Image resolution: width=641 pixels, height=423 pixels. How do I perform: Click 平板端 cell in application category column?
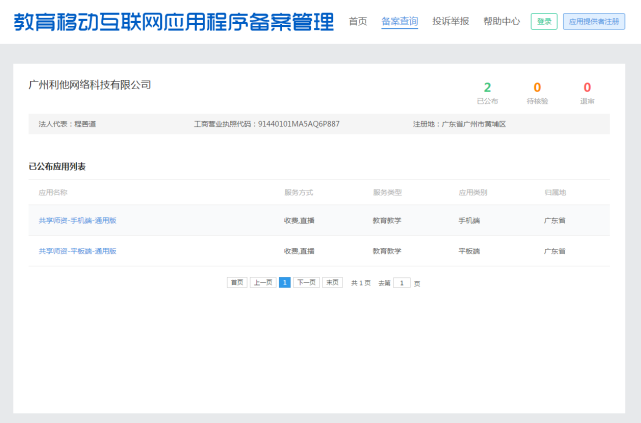click(x=469, y=251)
